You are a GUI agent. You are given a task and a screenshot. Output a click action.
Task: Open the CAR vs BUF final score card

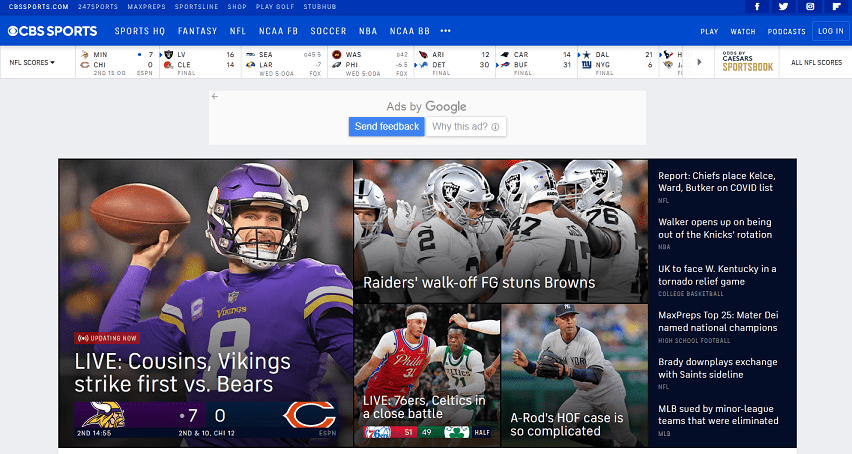[x=536, y=62]
